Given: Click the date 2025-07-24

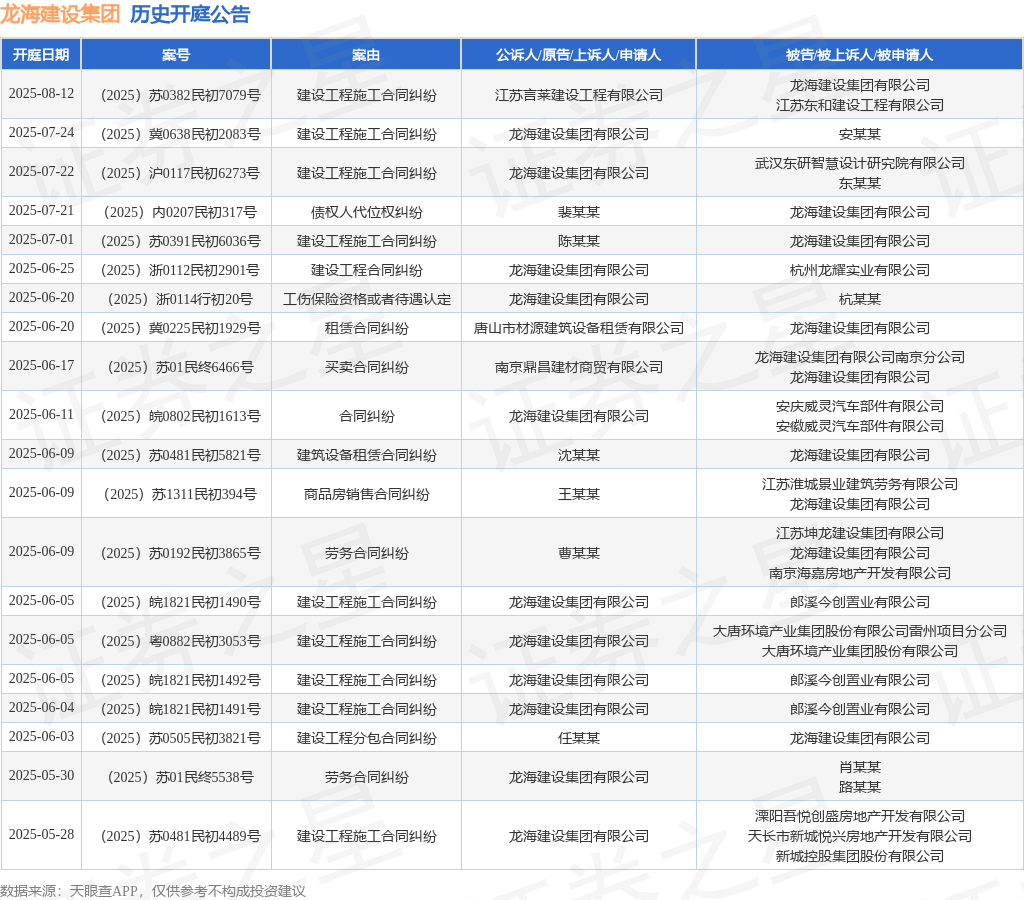Looking at the screenshot, I should click(x=41, y=133).
